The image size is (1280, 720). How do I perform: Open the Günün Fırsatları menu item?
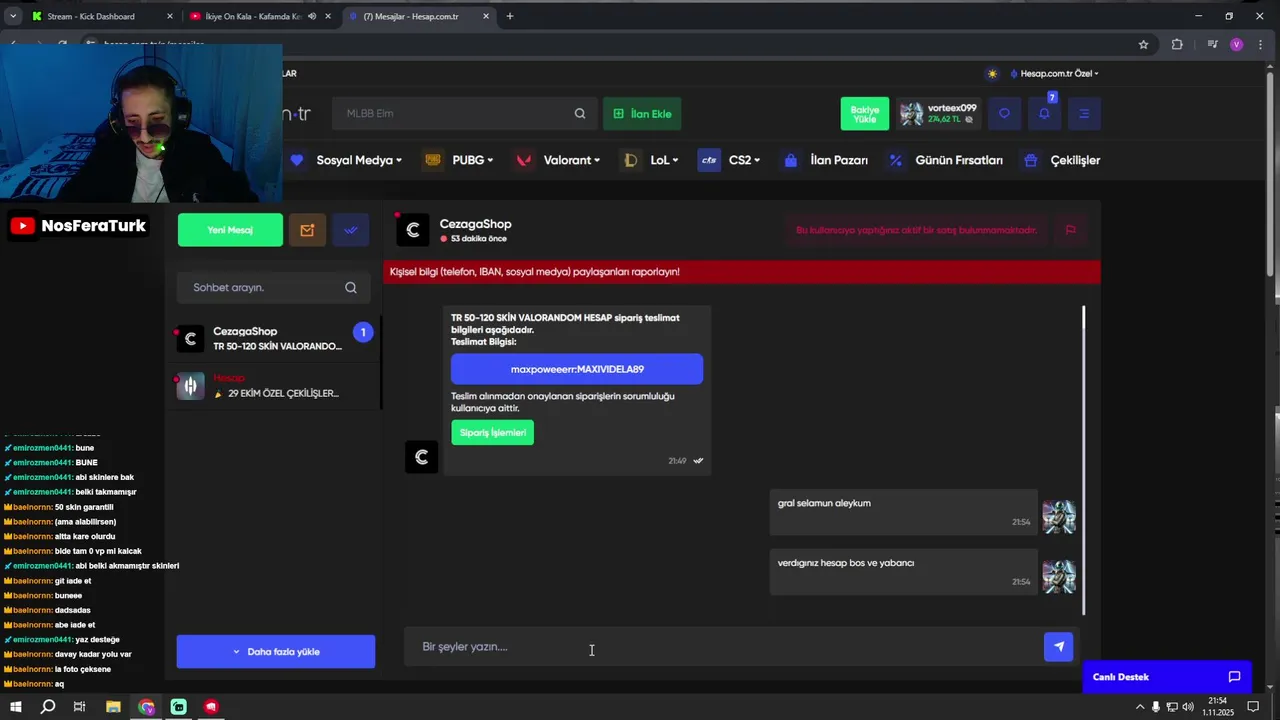(959, 160)
